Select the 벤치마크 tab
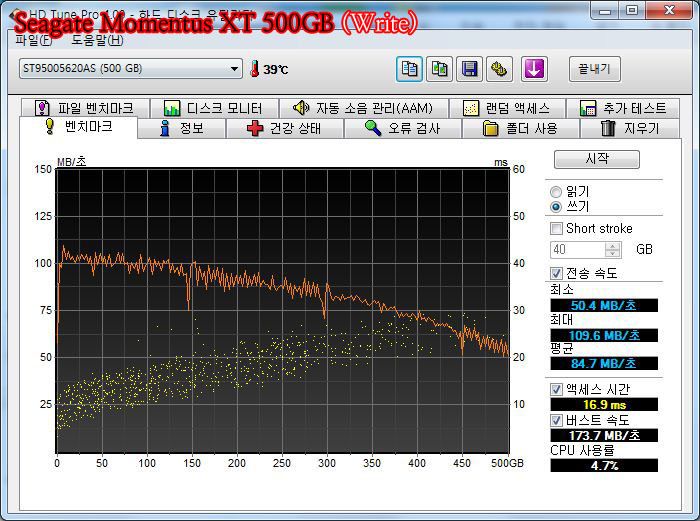 pos(78,127)
